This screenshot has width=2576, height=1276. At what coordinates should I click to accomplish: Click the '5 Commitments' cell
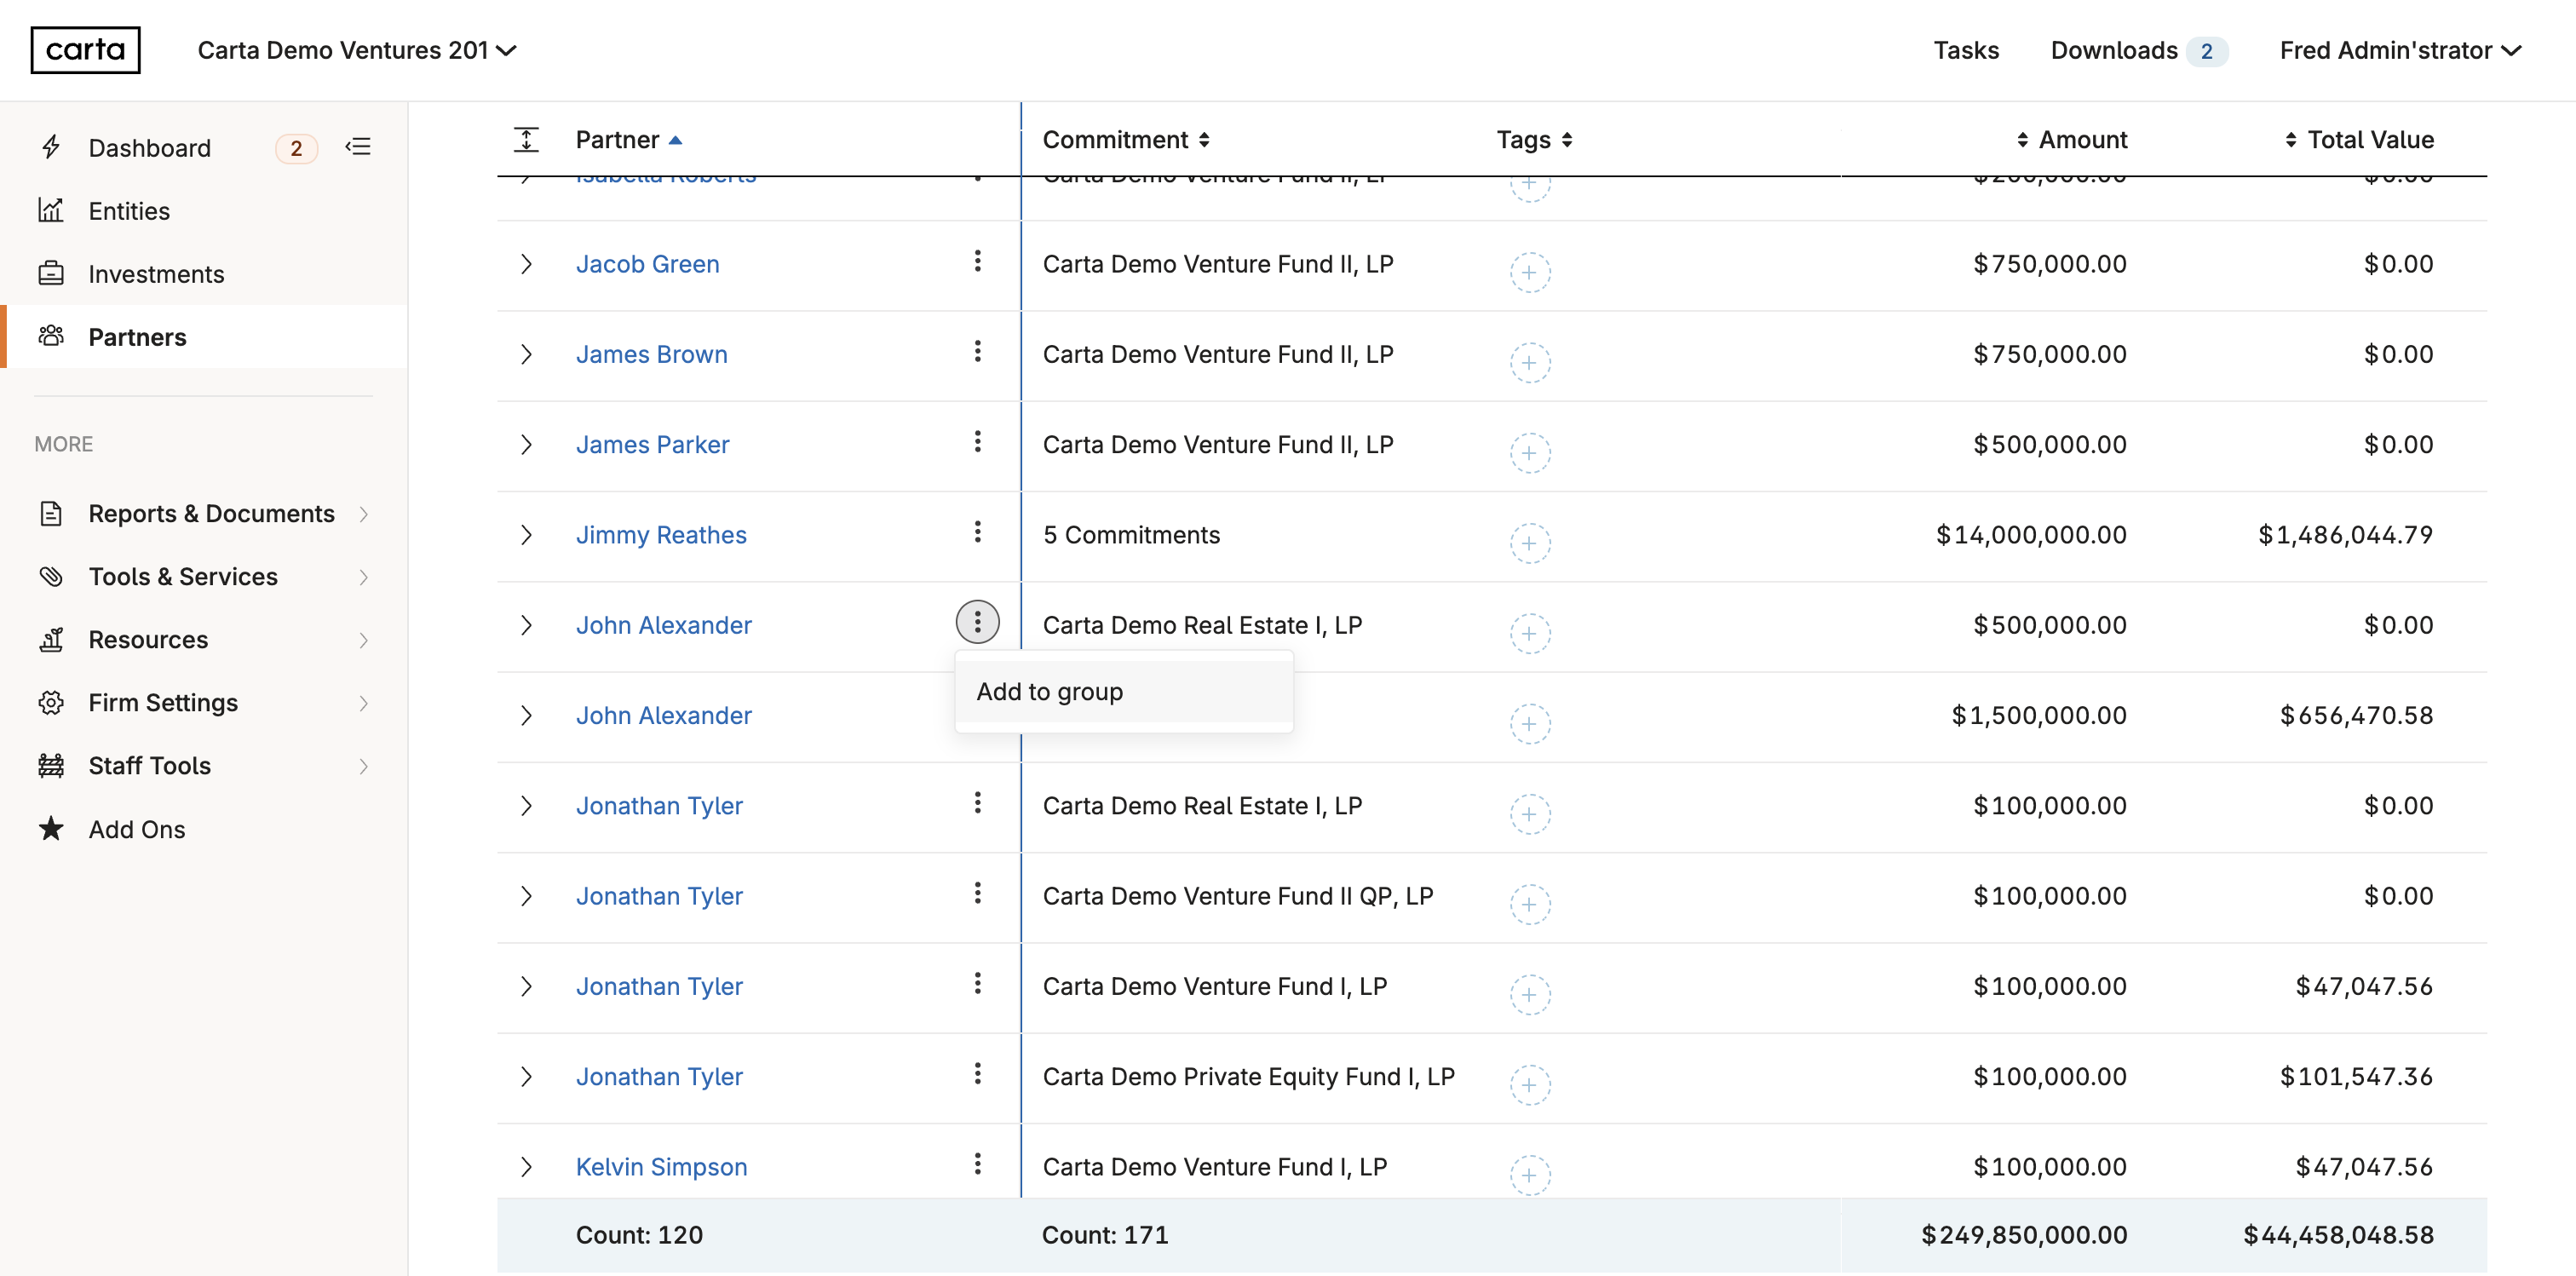[x=1131, y=535]
